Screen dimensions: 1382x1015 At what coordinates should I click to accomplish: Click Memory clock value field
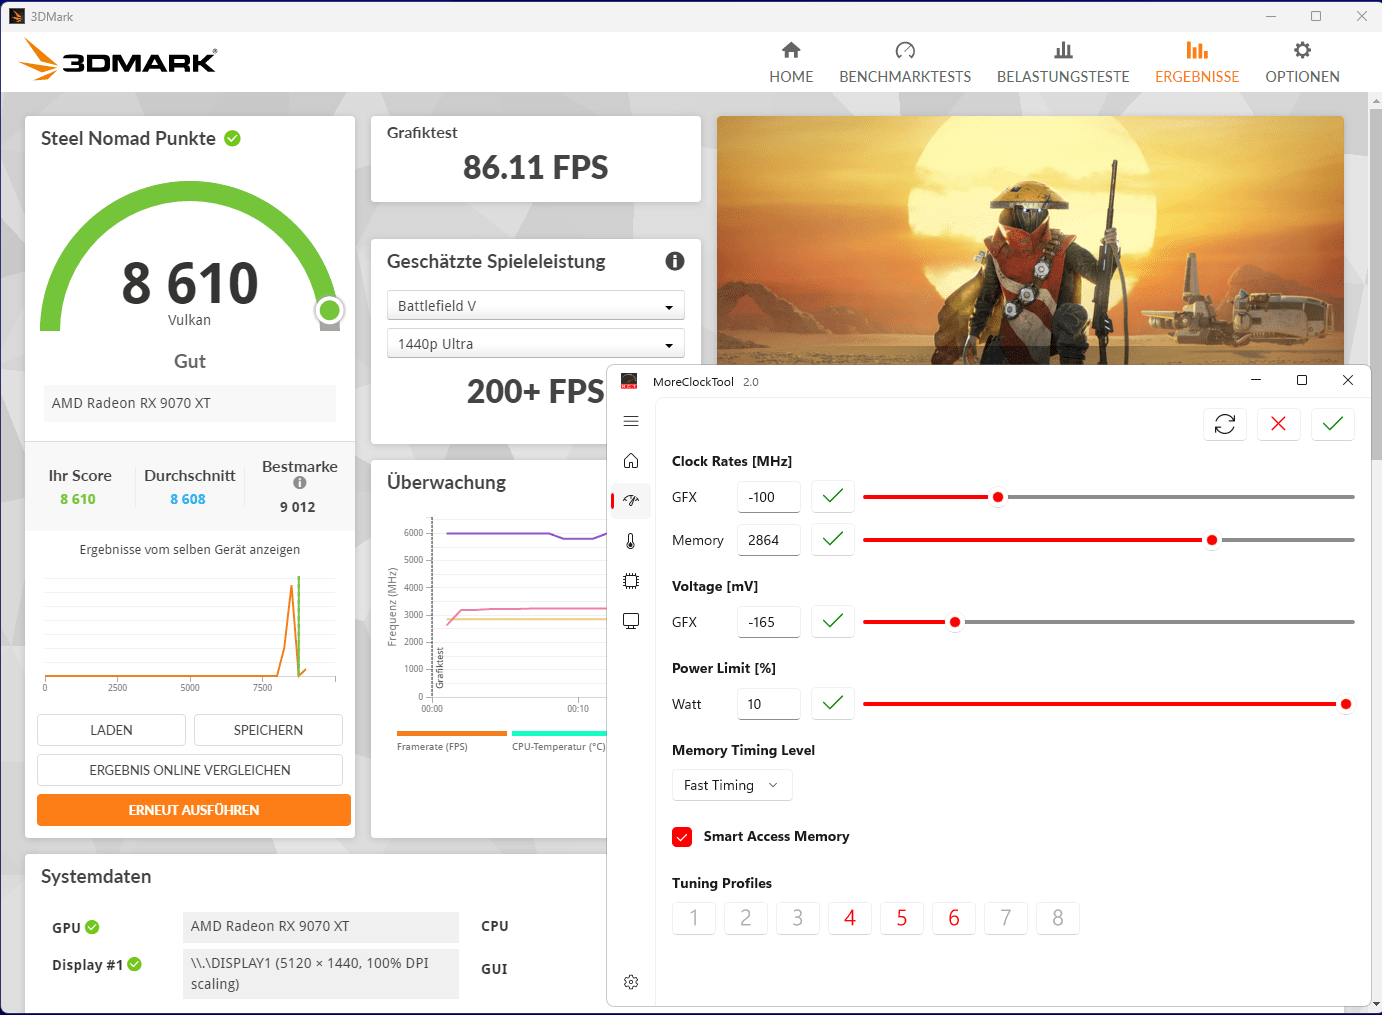pos(769,540)
